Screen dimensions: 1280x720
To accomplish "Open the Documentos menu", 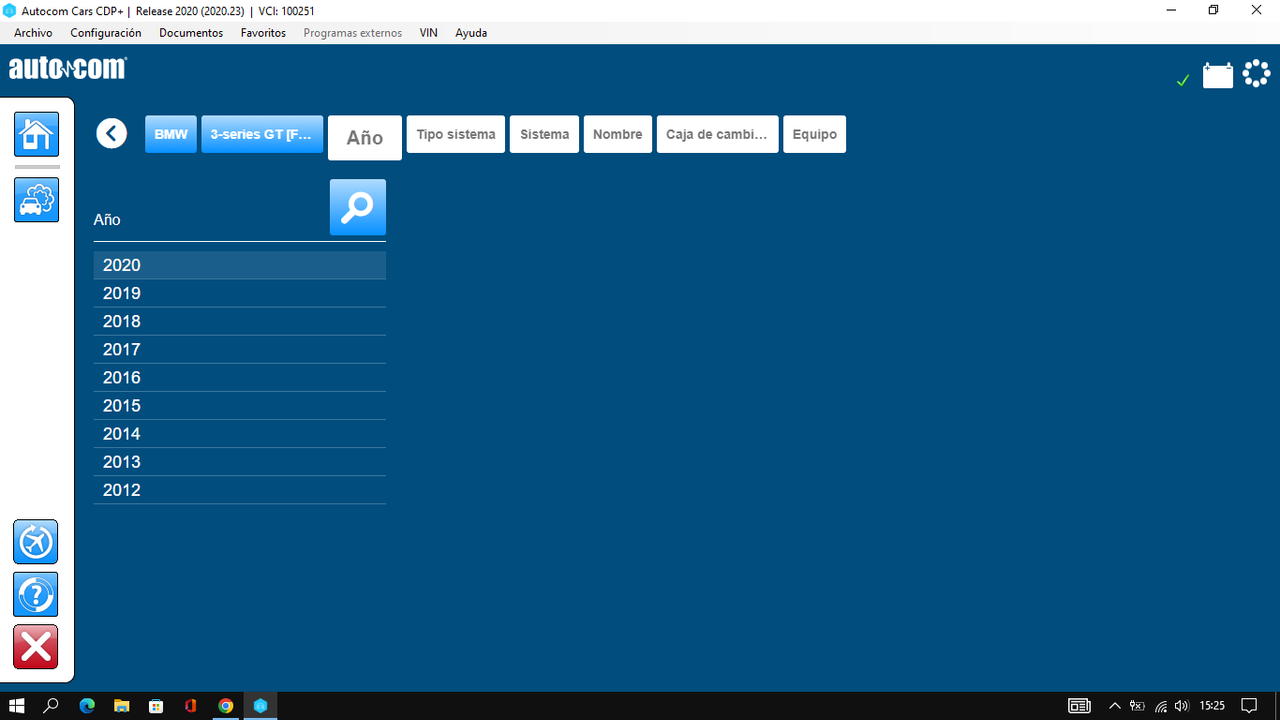I will click(x=191, y=33).
